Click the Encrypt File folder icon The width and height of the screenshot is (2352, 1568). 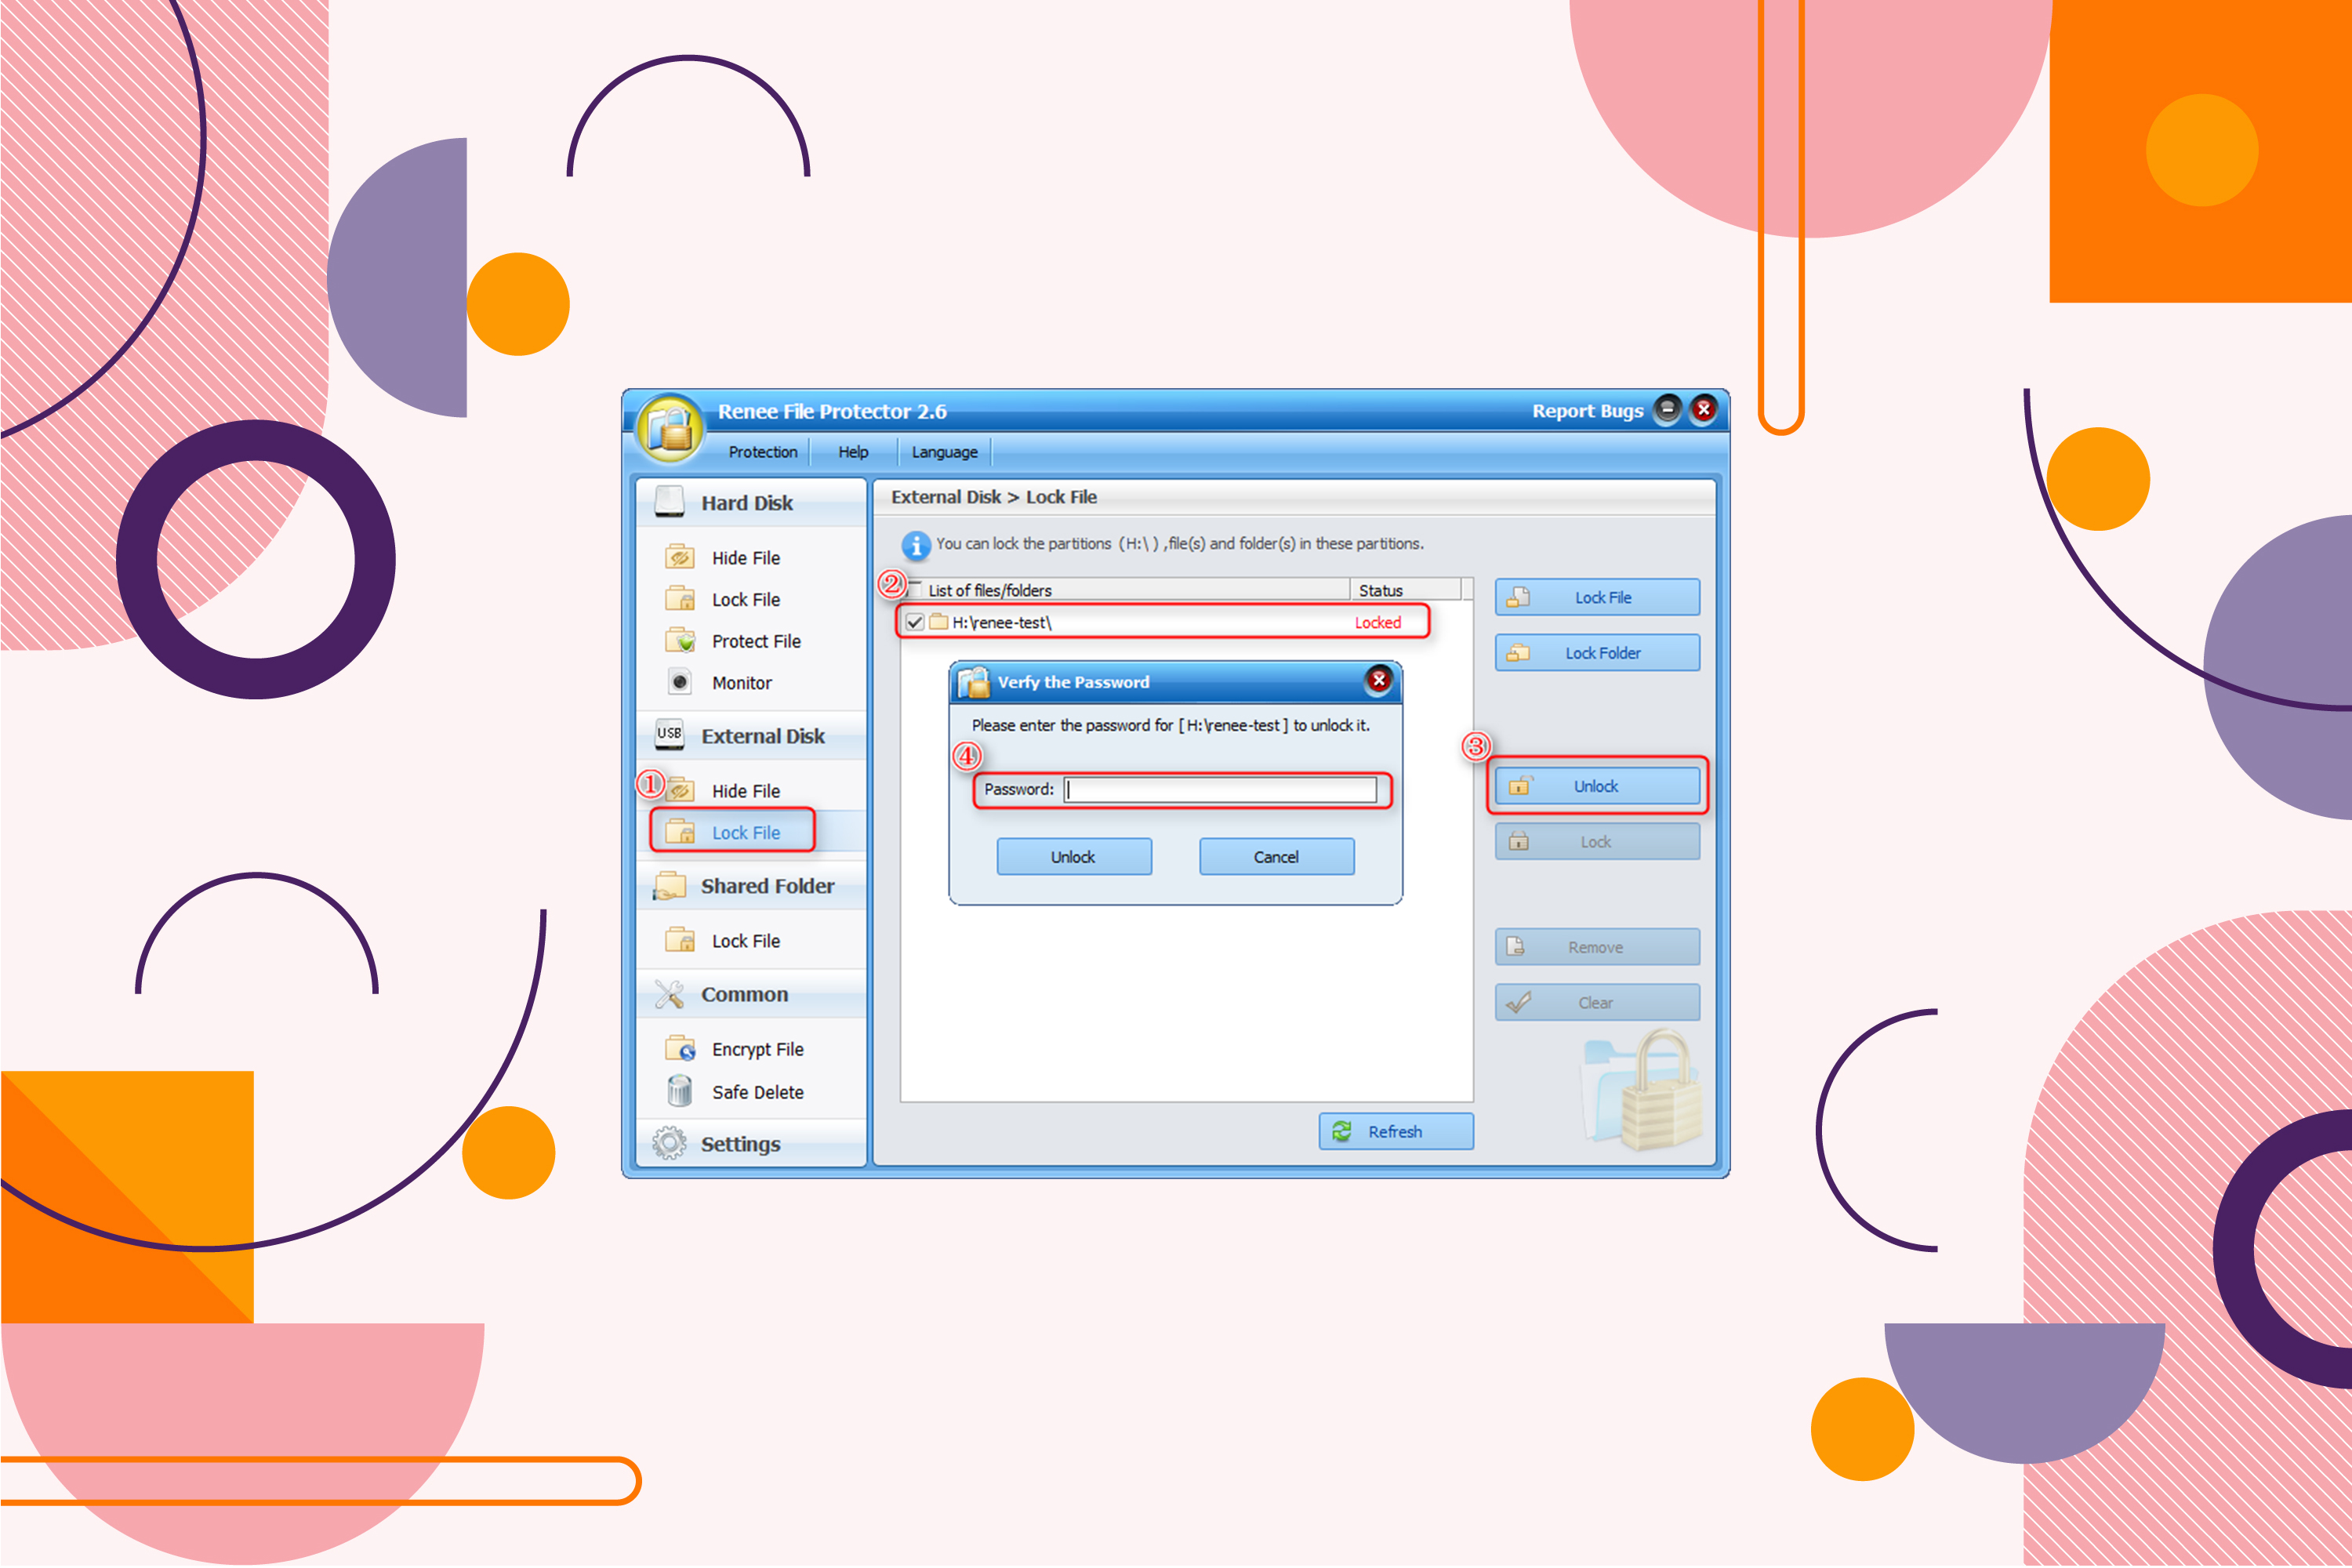coord(680,1048)
